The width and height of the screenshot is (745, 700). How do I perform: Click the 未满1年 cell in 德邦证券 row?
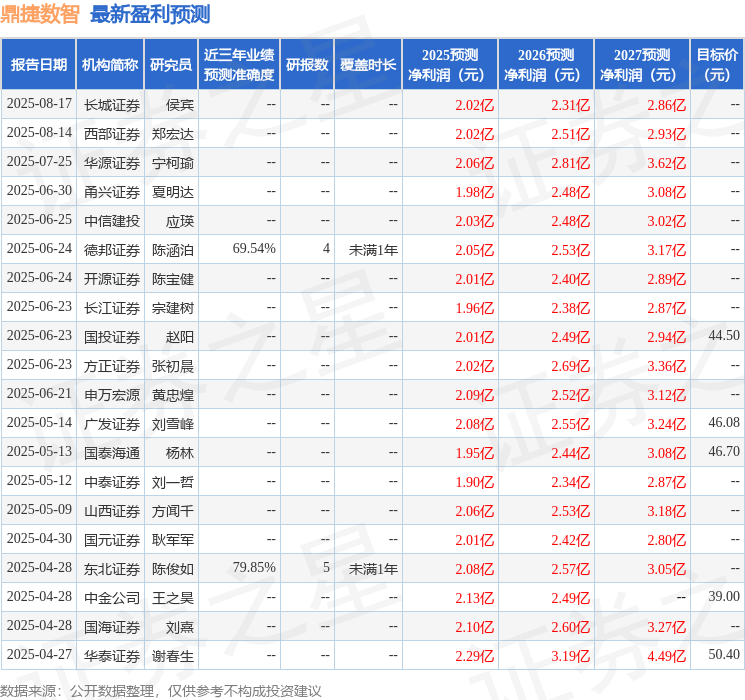pos(373,250)
